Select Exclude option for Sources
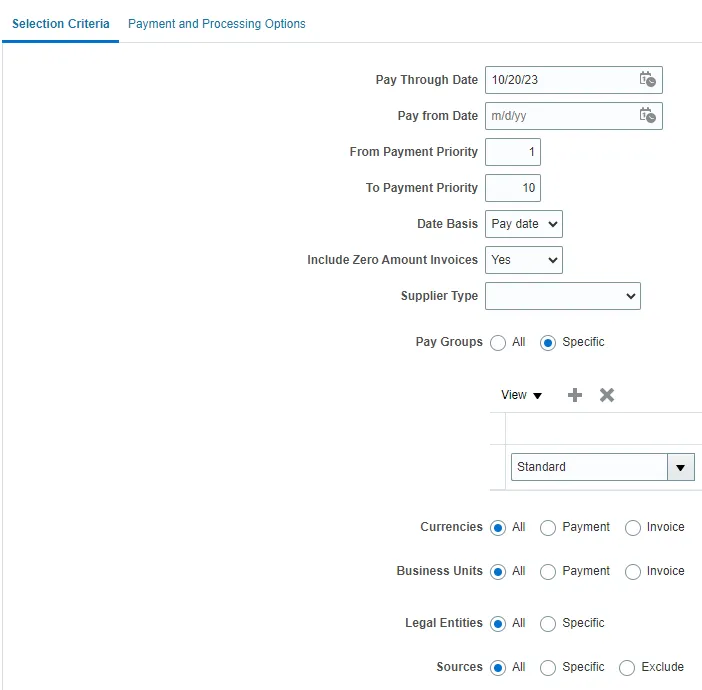The width and height of the screenshot is (702, 690). [x=627, y=668]
